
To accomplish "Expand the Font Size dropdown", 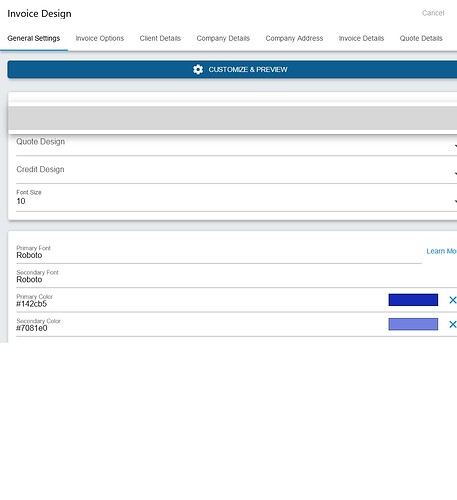I will click(x=237, y=198).
